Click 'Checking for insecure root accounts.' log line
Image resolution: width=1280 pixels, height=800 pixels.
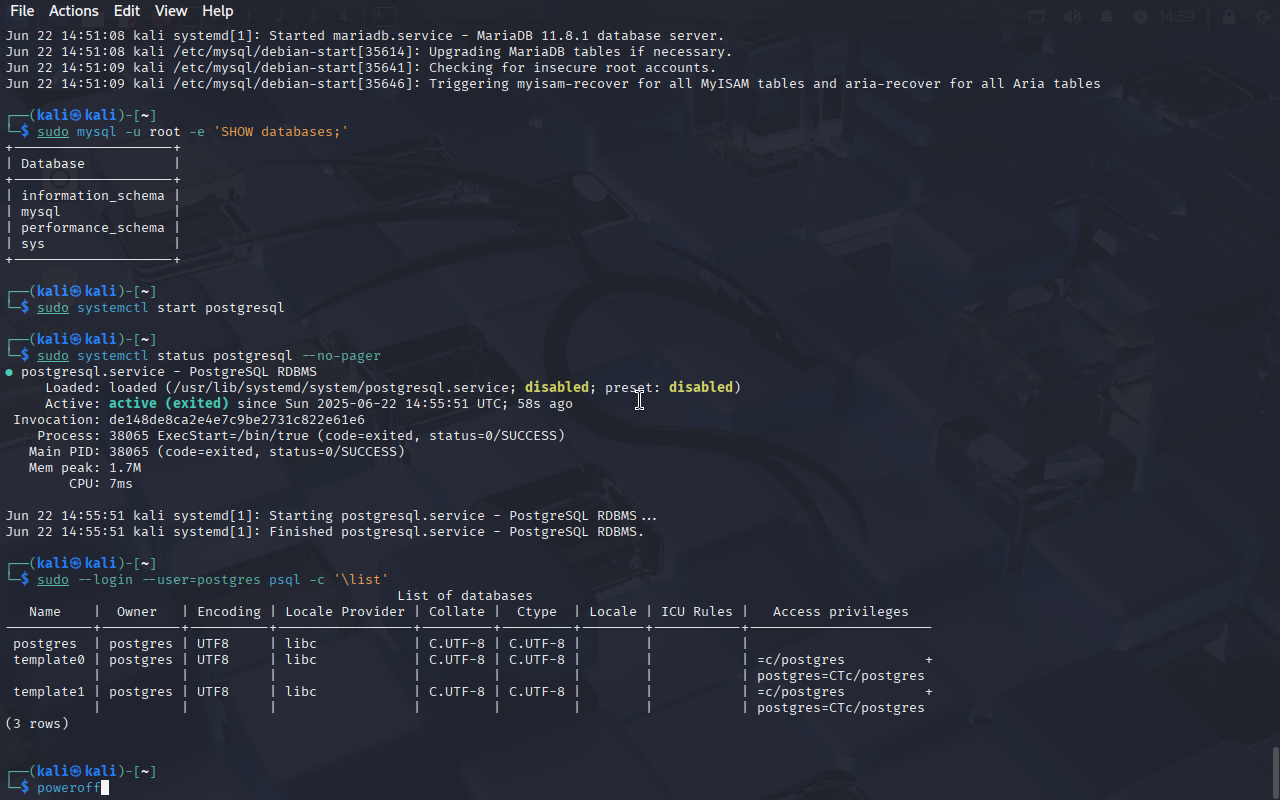(x=361, y=68)
